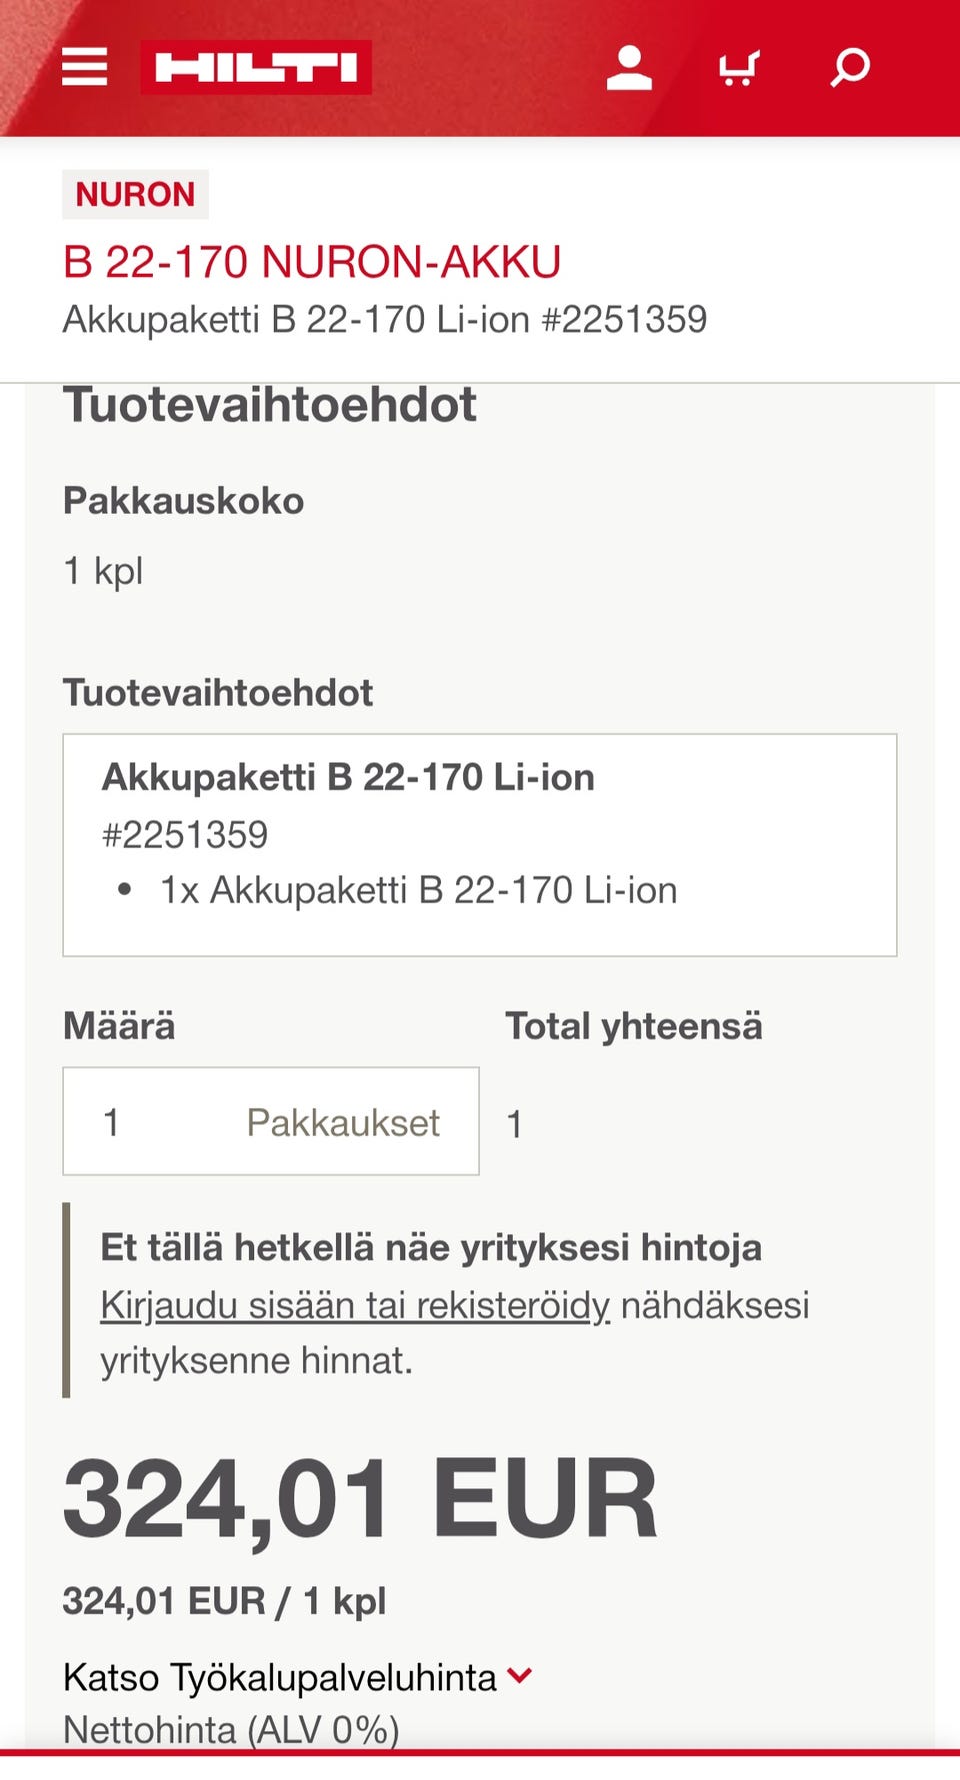
Task: Open the user account icon
Action: coord(629,67)
